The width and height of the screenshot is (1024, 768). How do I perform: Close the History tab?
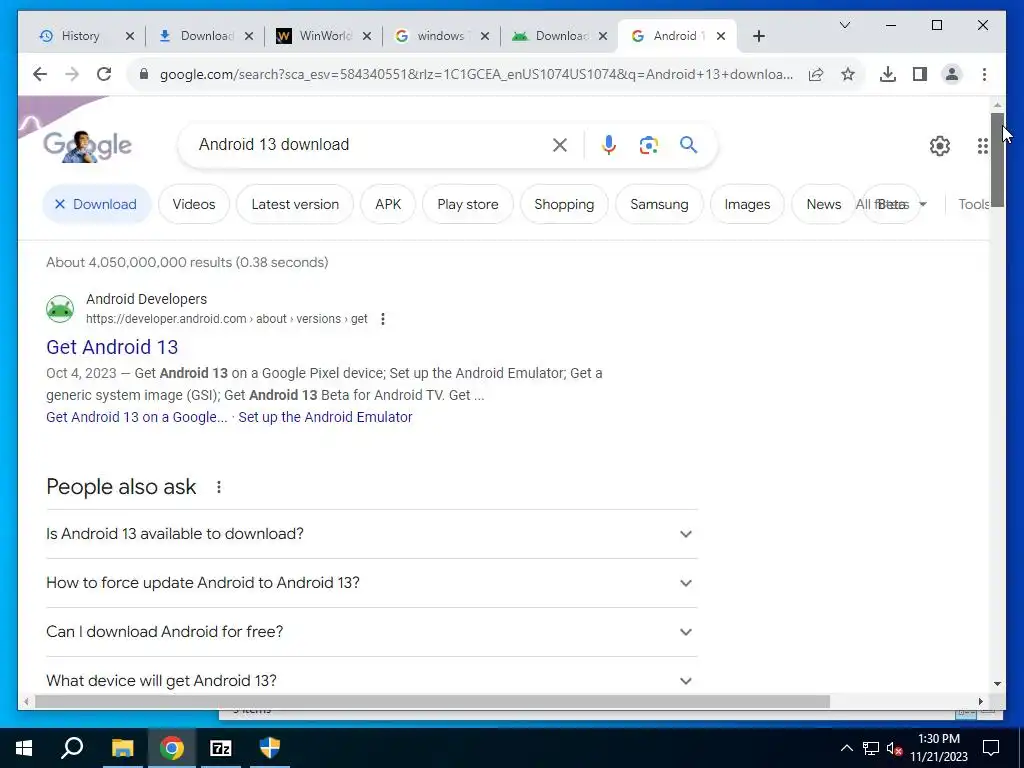(x=129, y=37)
